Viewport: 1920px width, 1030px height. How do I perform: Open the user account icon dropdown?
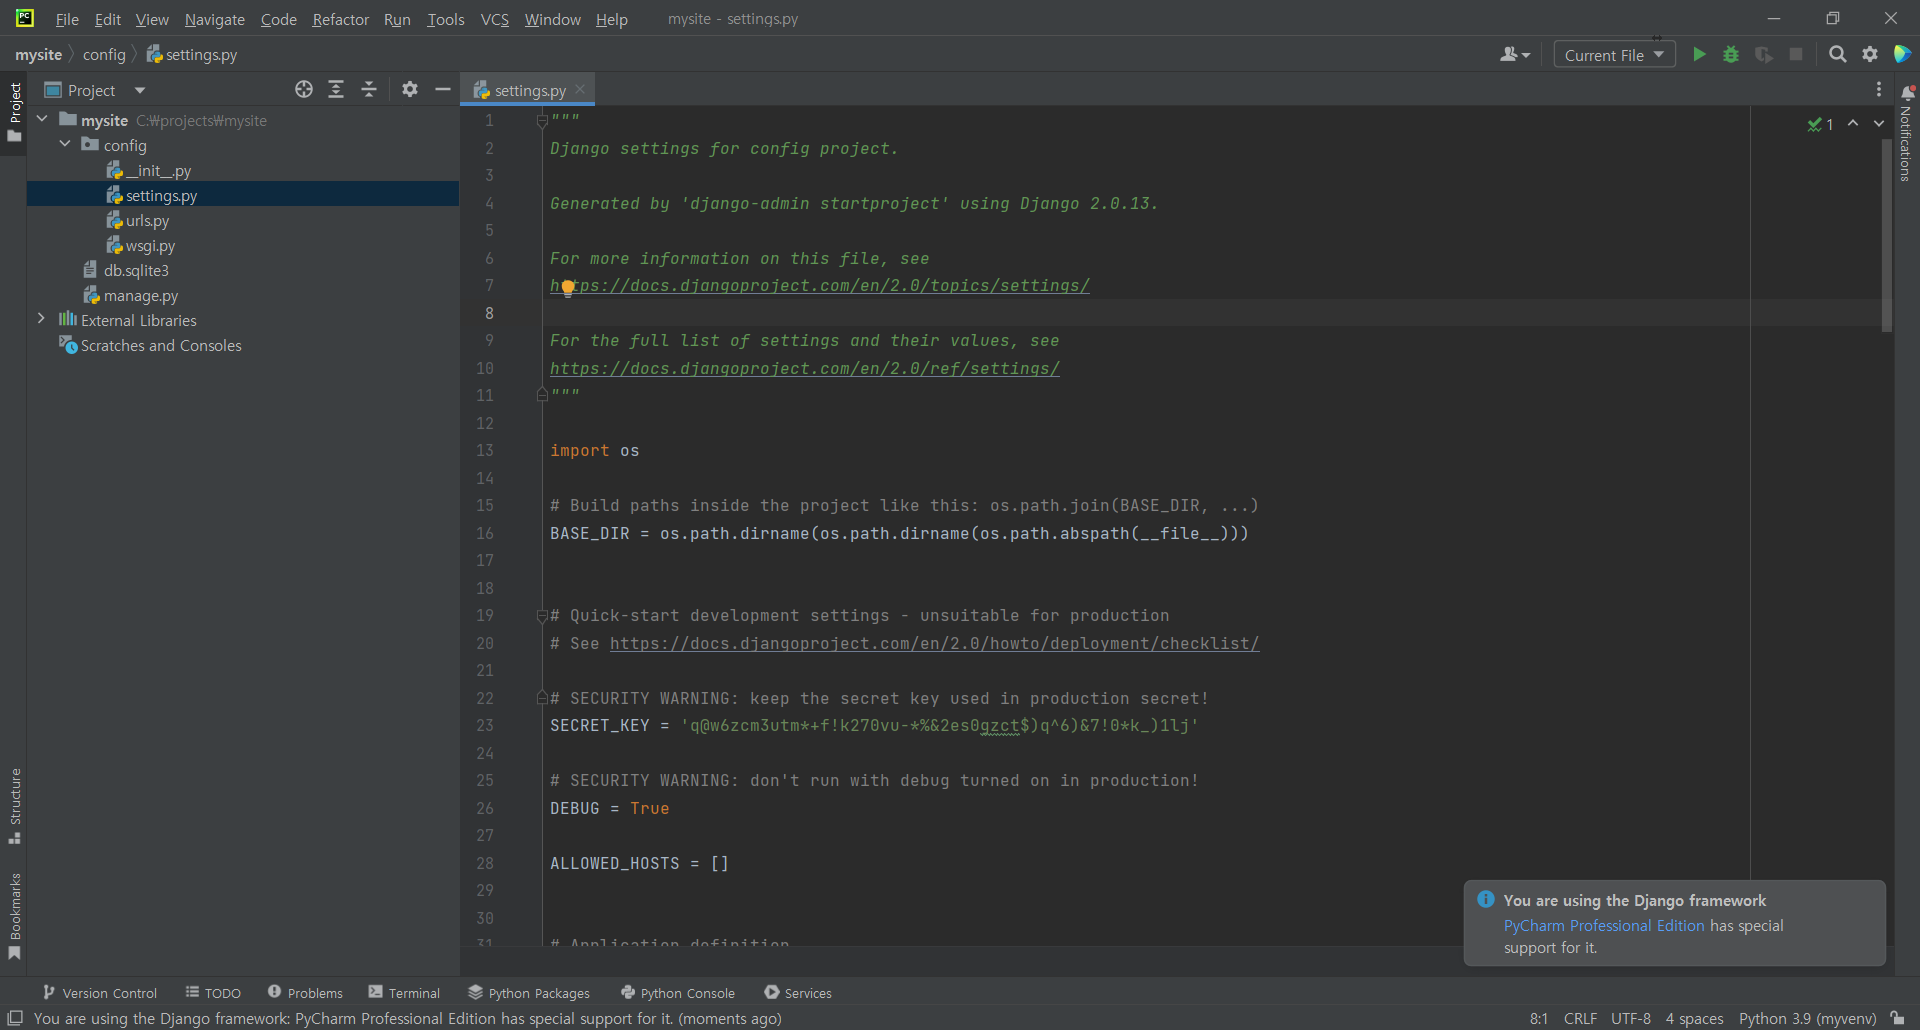(x=1515, y=54)
